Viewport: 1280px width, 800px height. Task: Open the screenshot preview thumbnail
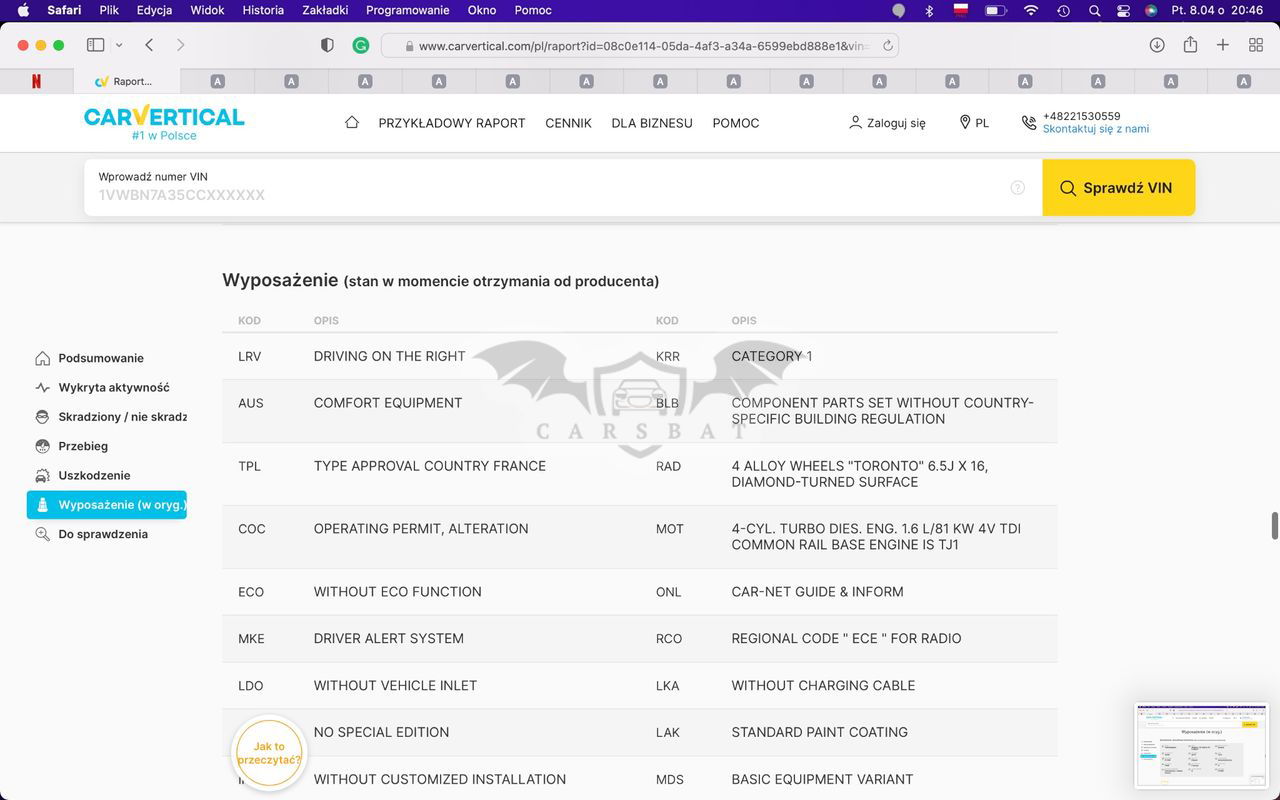point(1201,745)
